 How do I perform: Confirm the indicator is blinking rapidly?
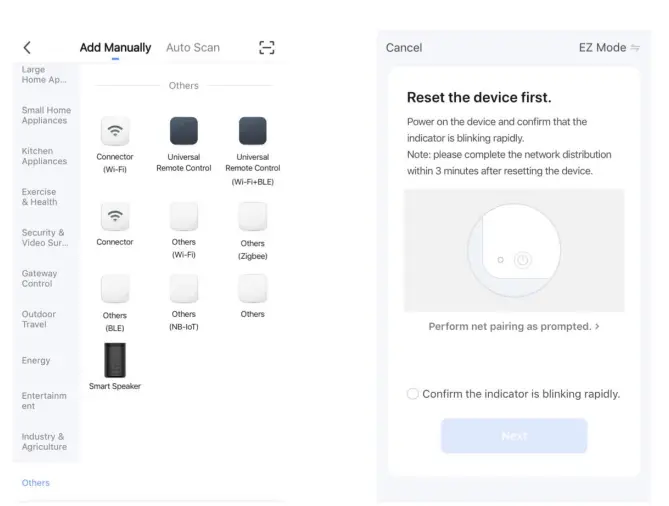[x=413, y=394]
